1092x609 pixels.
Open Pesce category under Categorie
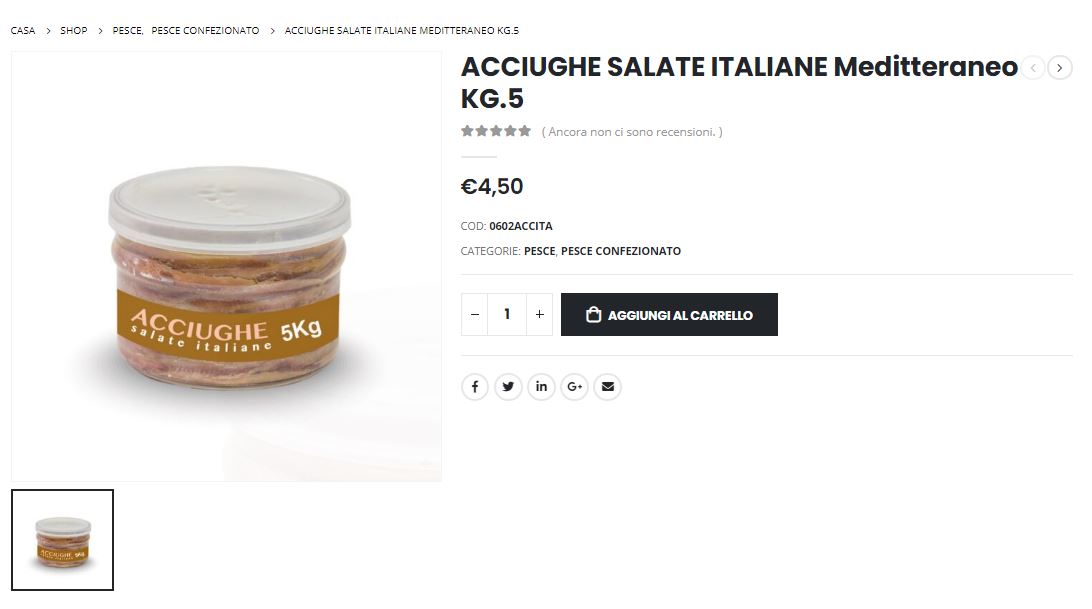click(539, 251)
